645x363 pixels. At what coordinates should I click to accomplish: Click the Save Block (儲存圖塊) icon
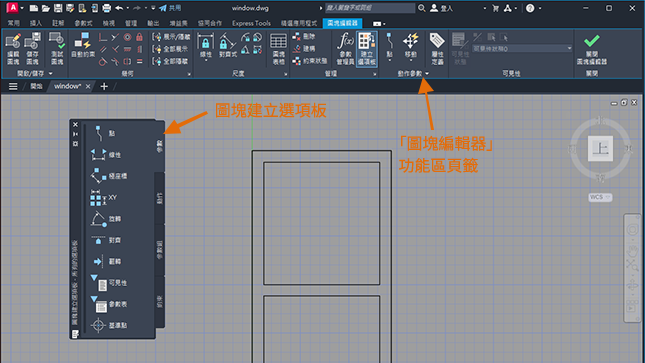click(32, 49)
